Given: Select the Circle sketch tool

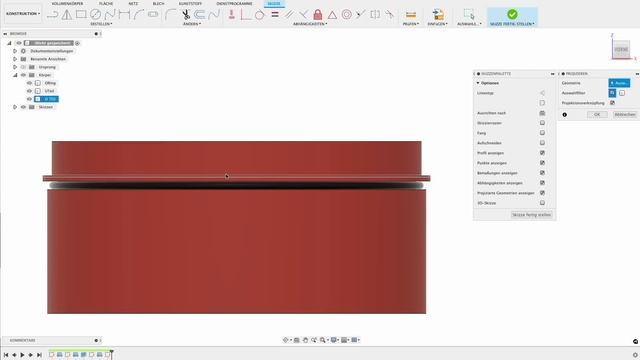Looking at the screenshot, I should pos(96,15).
